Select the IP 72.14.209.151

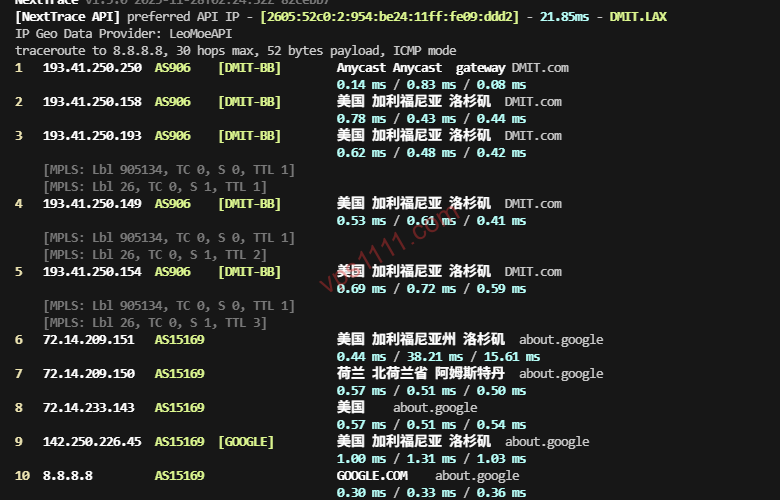point(89,340)
